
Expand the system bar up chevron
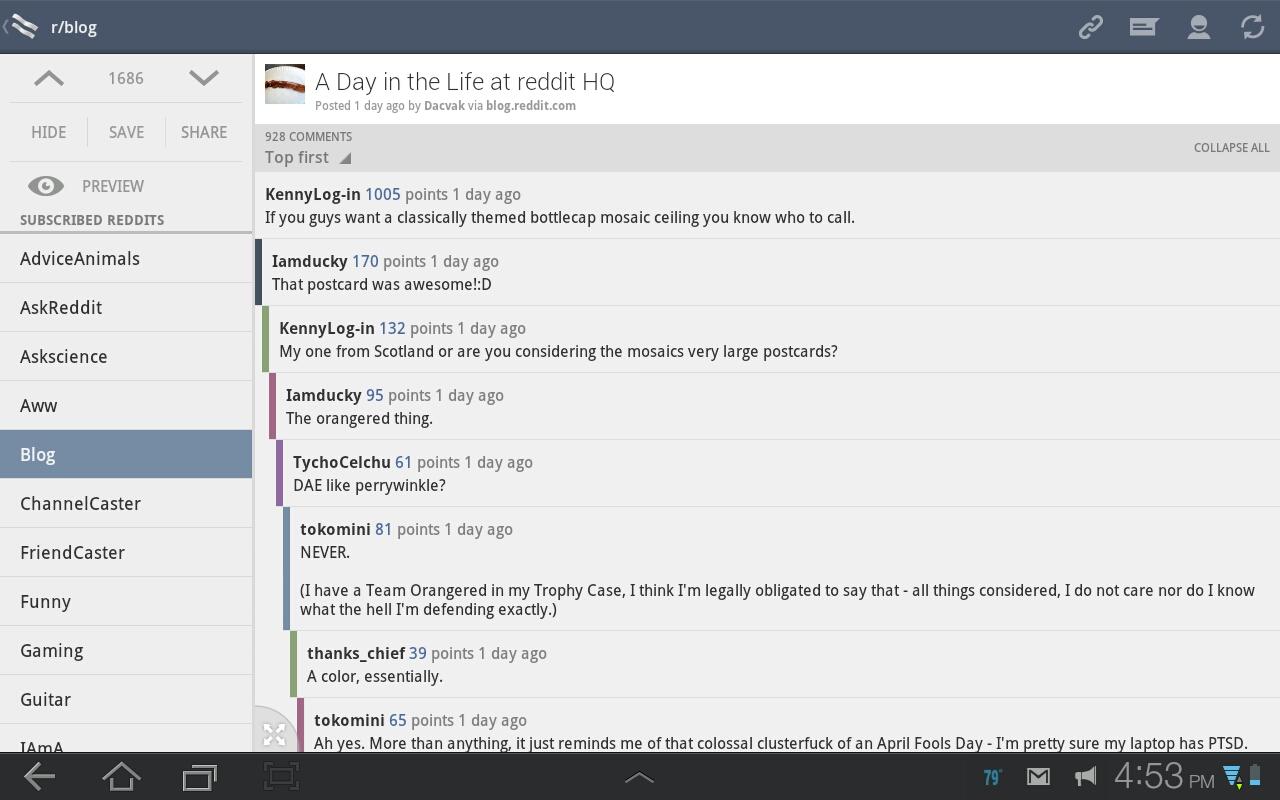(x=639, y=777)
